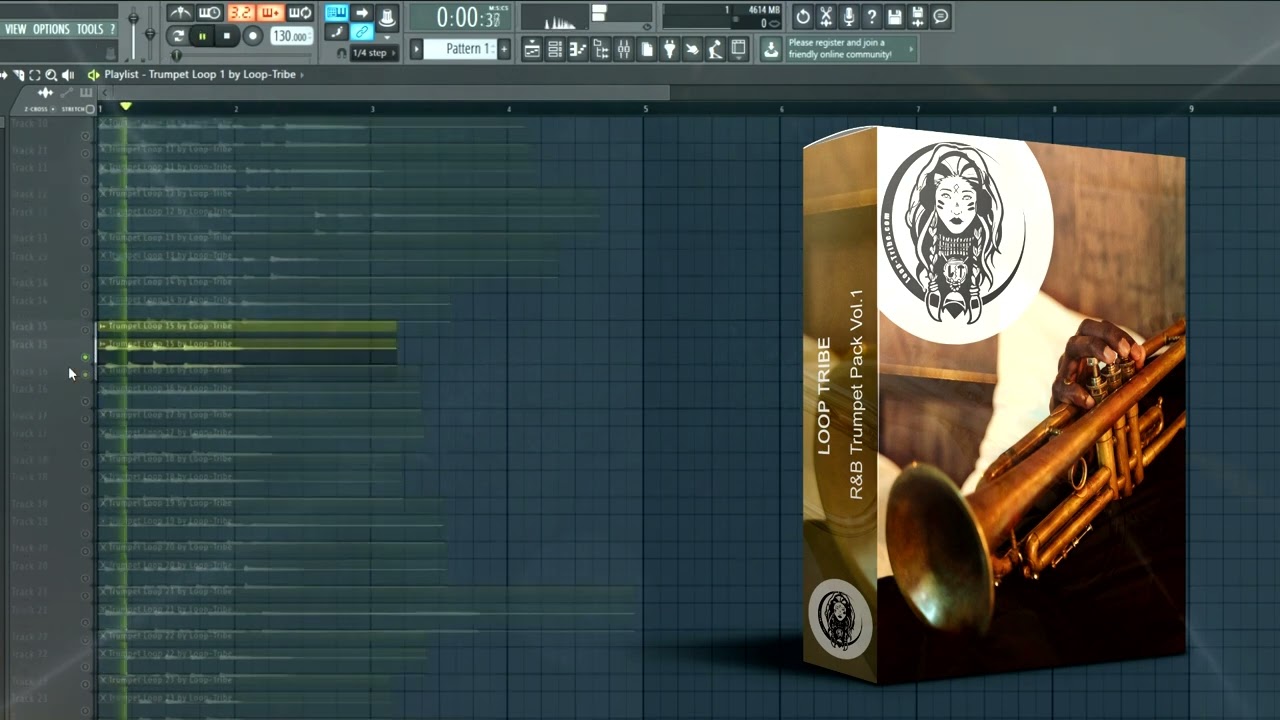
Task: Click the yellow playlist icon beside title
Action: 93,75
